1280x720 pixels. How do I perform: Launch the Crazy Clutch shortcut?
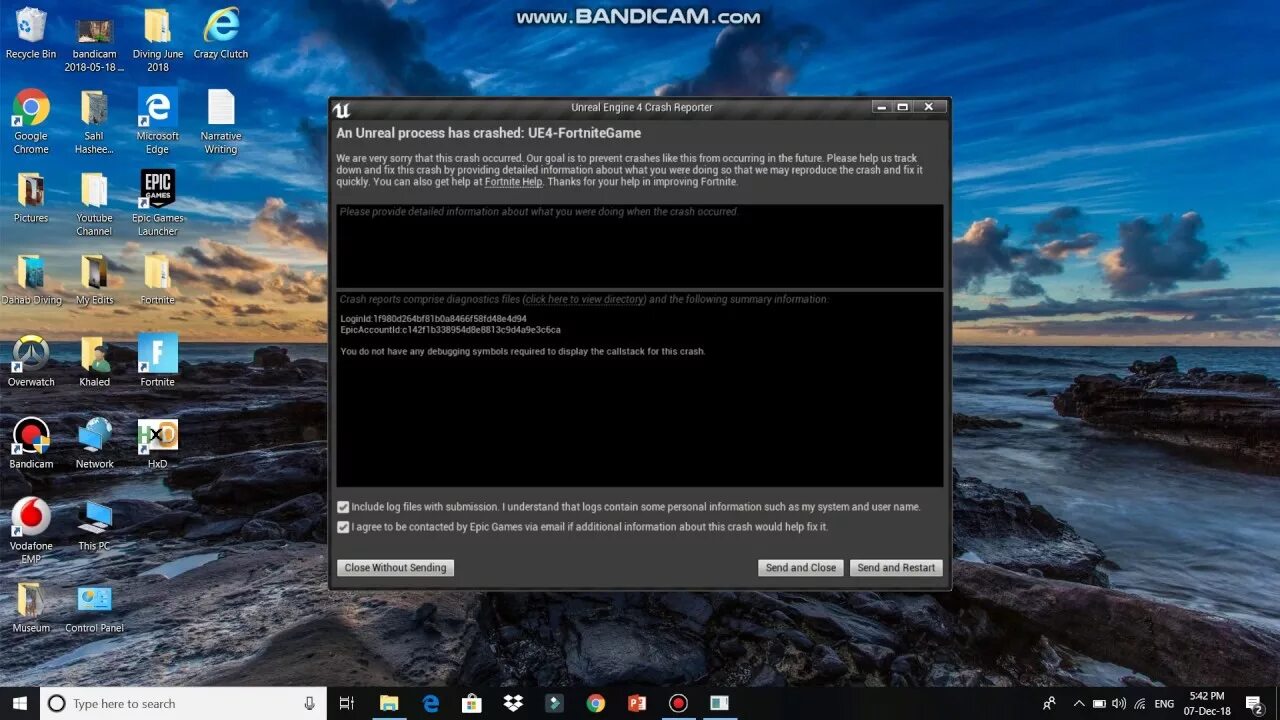[221, 33]
